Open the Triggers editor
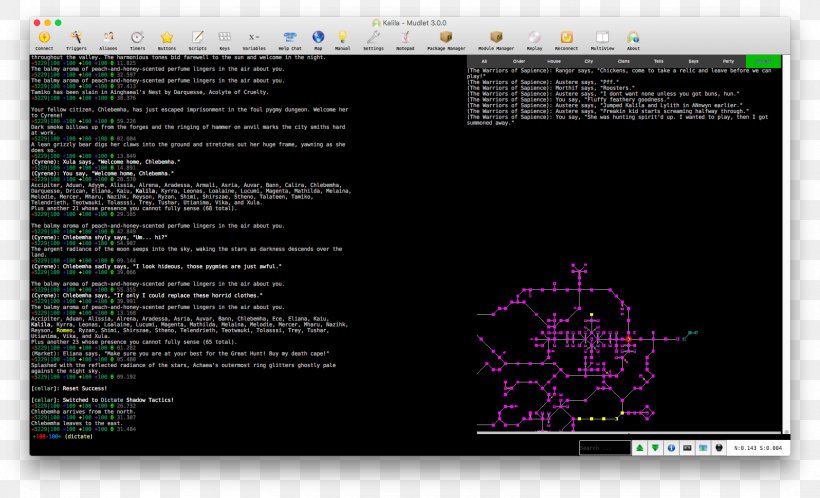Screen dimensions: 820x498 click(76, 40)
